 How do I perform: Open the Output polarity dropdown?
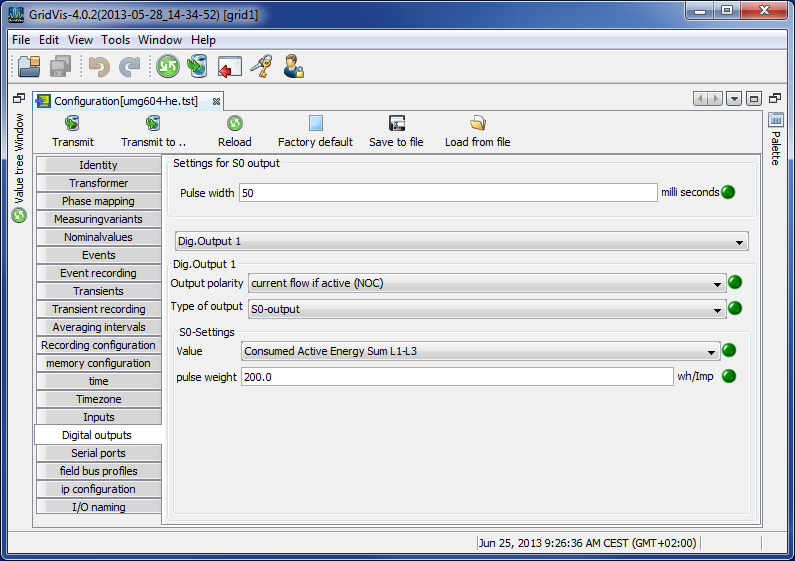tap(718, 284)
